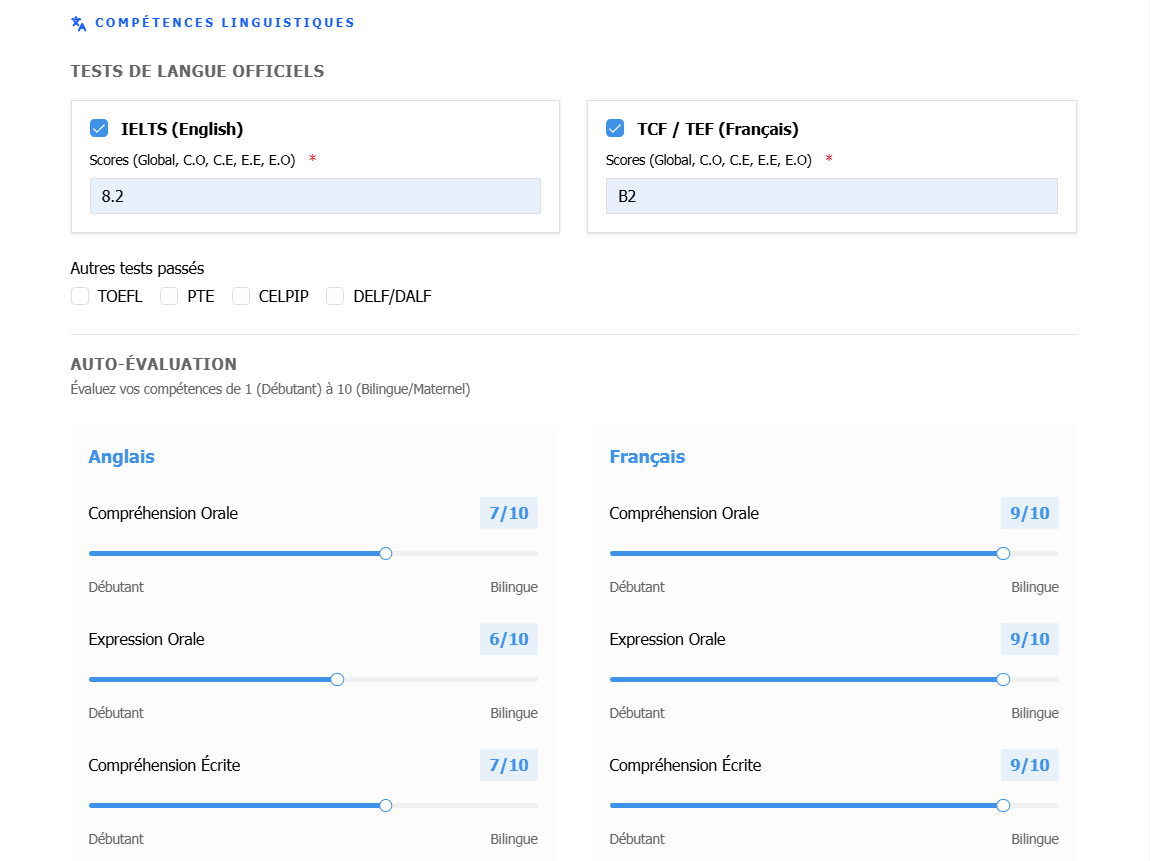Image resolution: width=1150 pixels, height=861 pixels.
Task: Focus the IELTS scores field showing 8.2
Action: coord(315,196)
